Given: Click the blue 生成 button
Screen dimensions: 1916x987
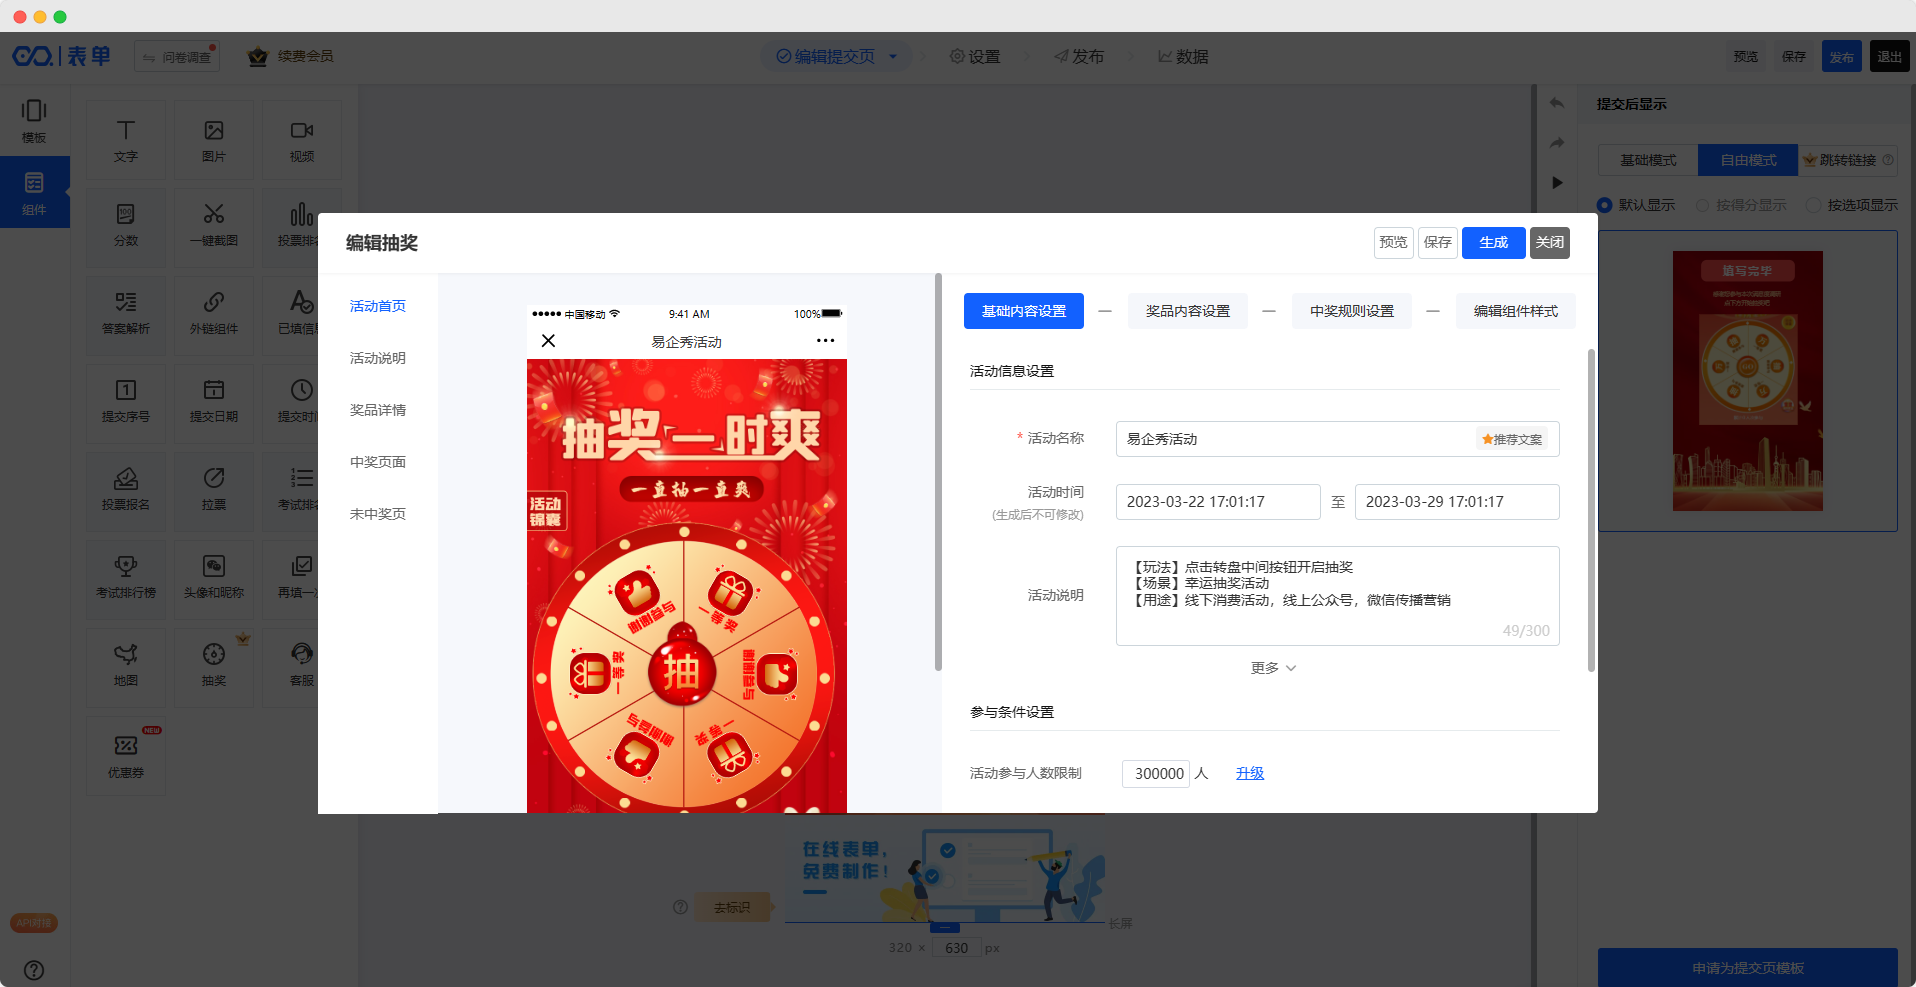Looking at the screenshot, I should coord(1494,242).
